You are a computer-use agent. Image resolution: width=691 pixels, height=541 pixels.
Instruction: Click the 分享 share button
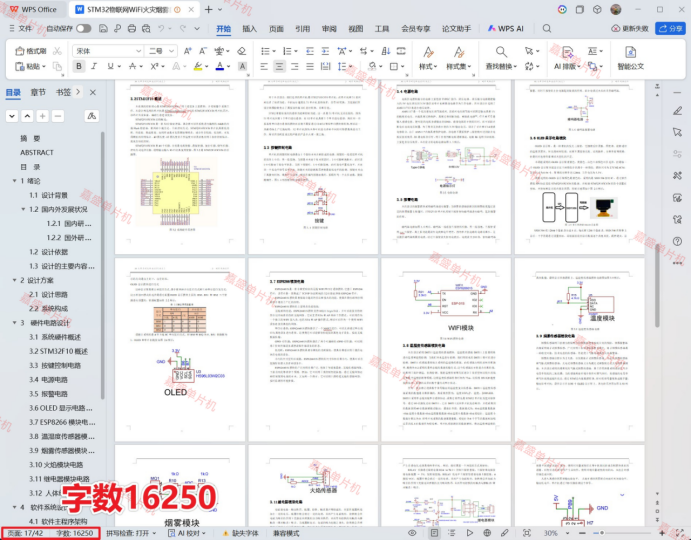670,28
